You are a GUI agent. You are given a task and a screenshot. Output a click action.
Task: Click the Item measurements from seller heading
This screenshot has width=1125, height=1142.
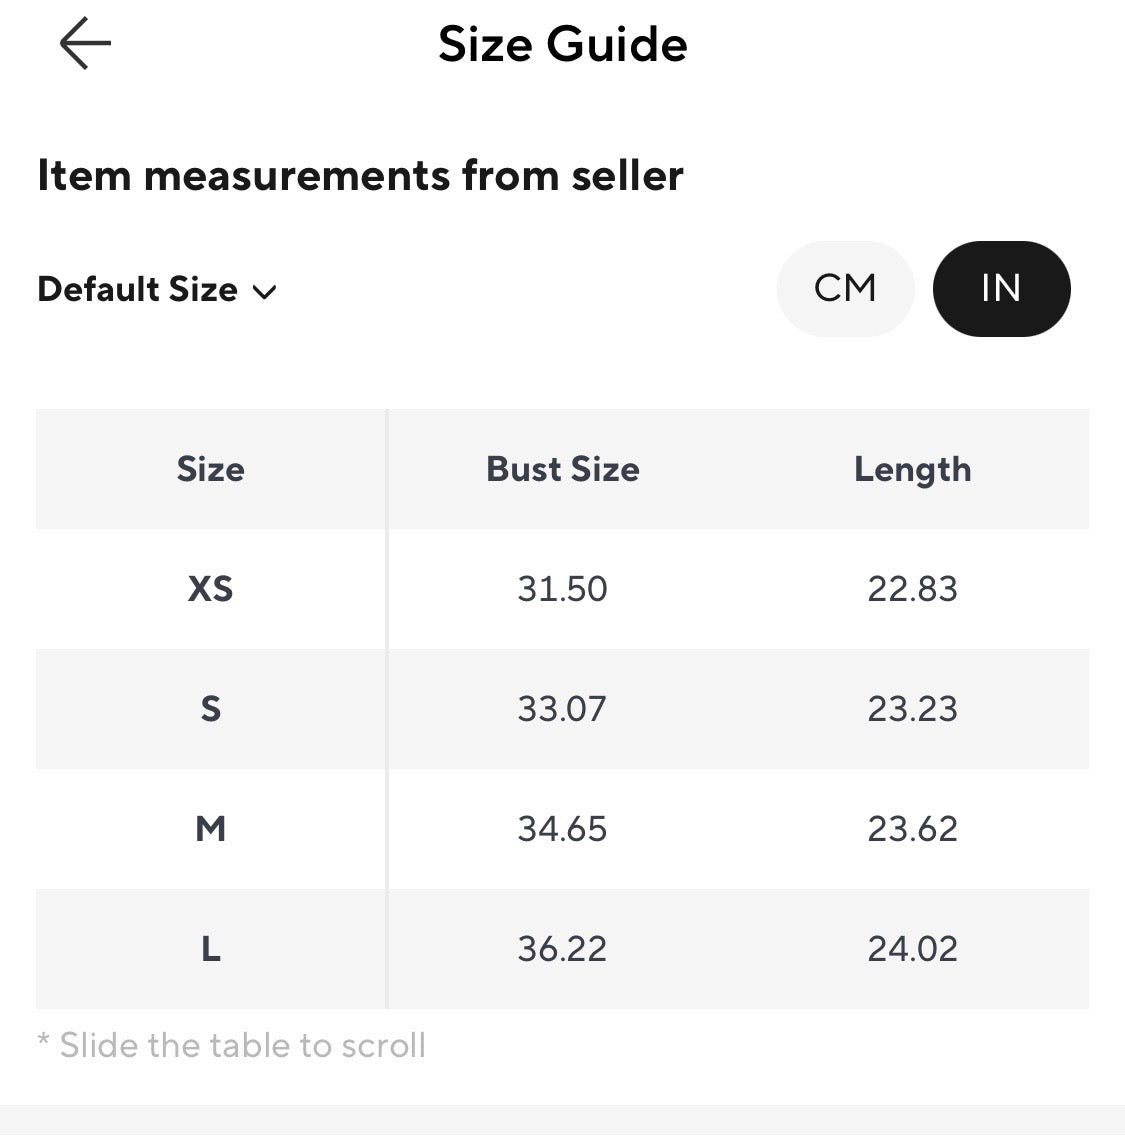click(x=360, y=176)
